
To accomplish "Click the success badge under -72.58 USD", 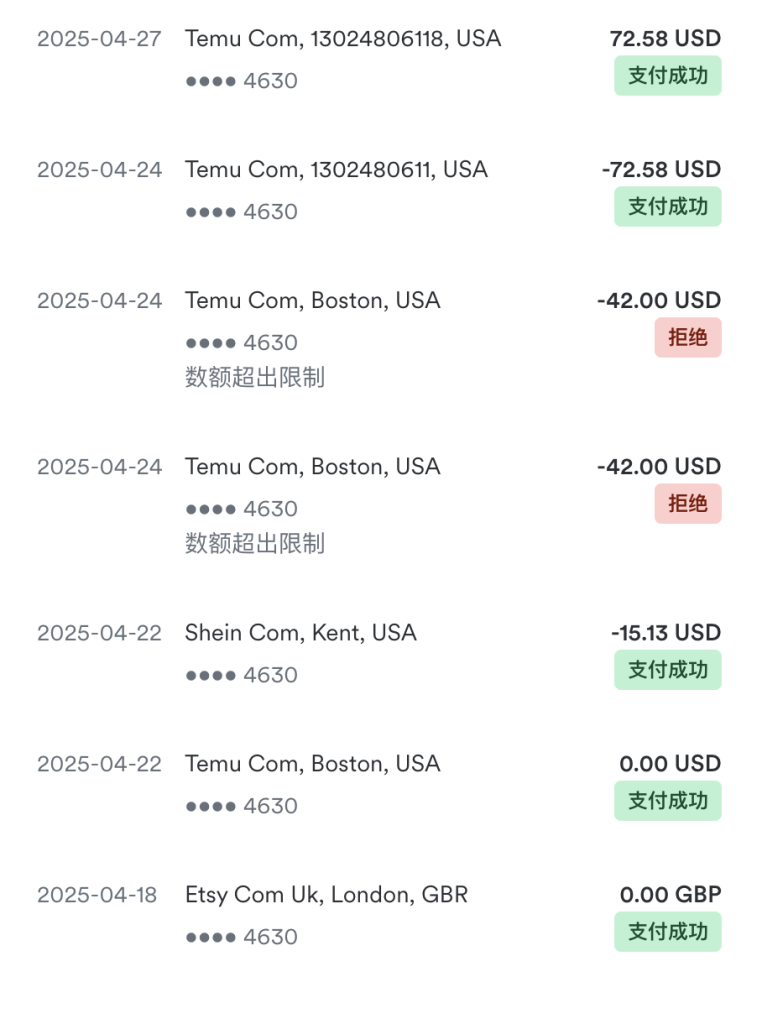I will tap(667, 206).
